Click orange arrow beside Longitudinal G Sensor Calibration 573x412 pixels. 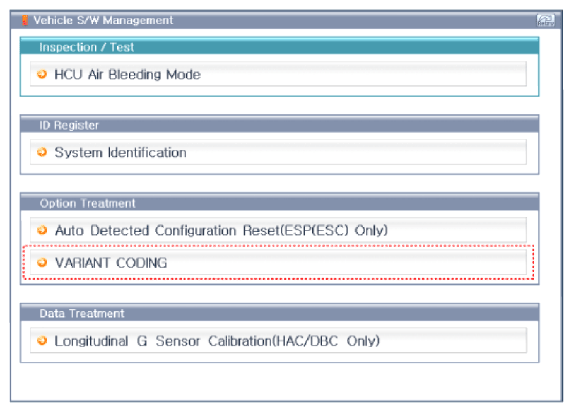coord(42,341)
